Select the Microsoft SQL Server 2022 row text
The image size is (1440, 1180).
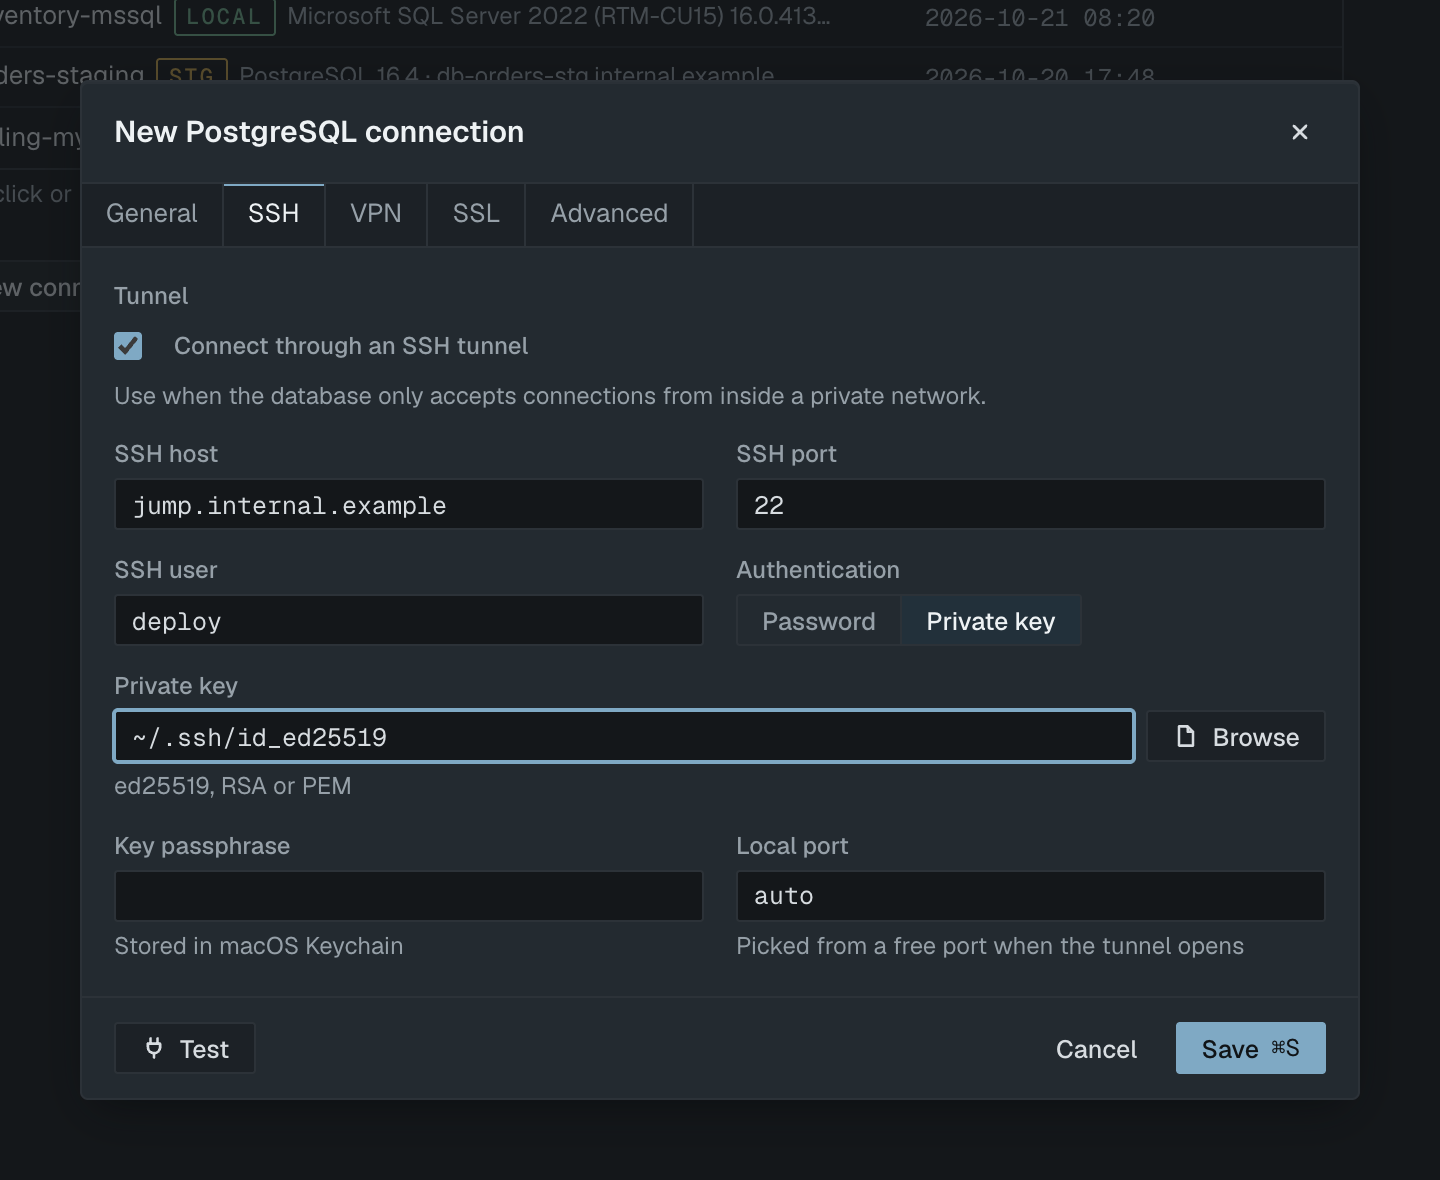coord(558,16)
